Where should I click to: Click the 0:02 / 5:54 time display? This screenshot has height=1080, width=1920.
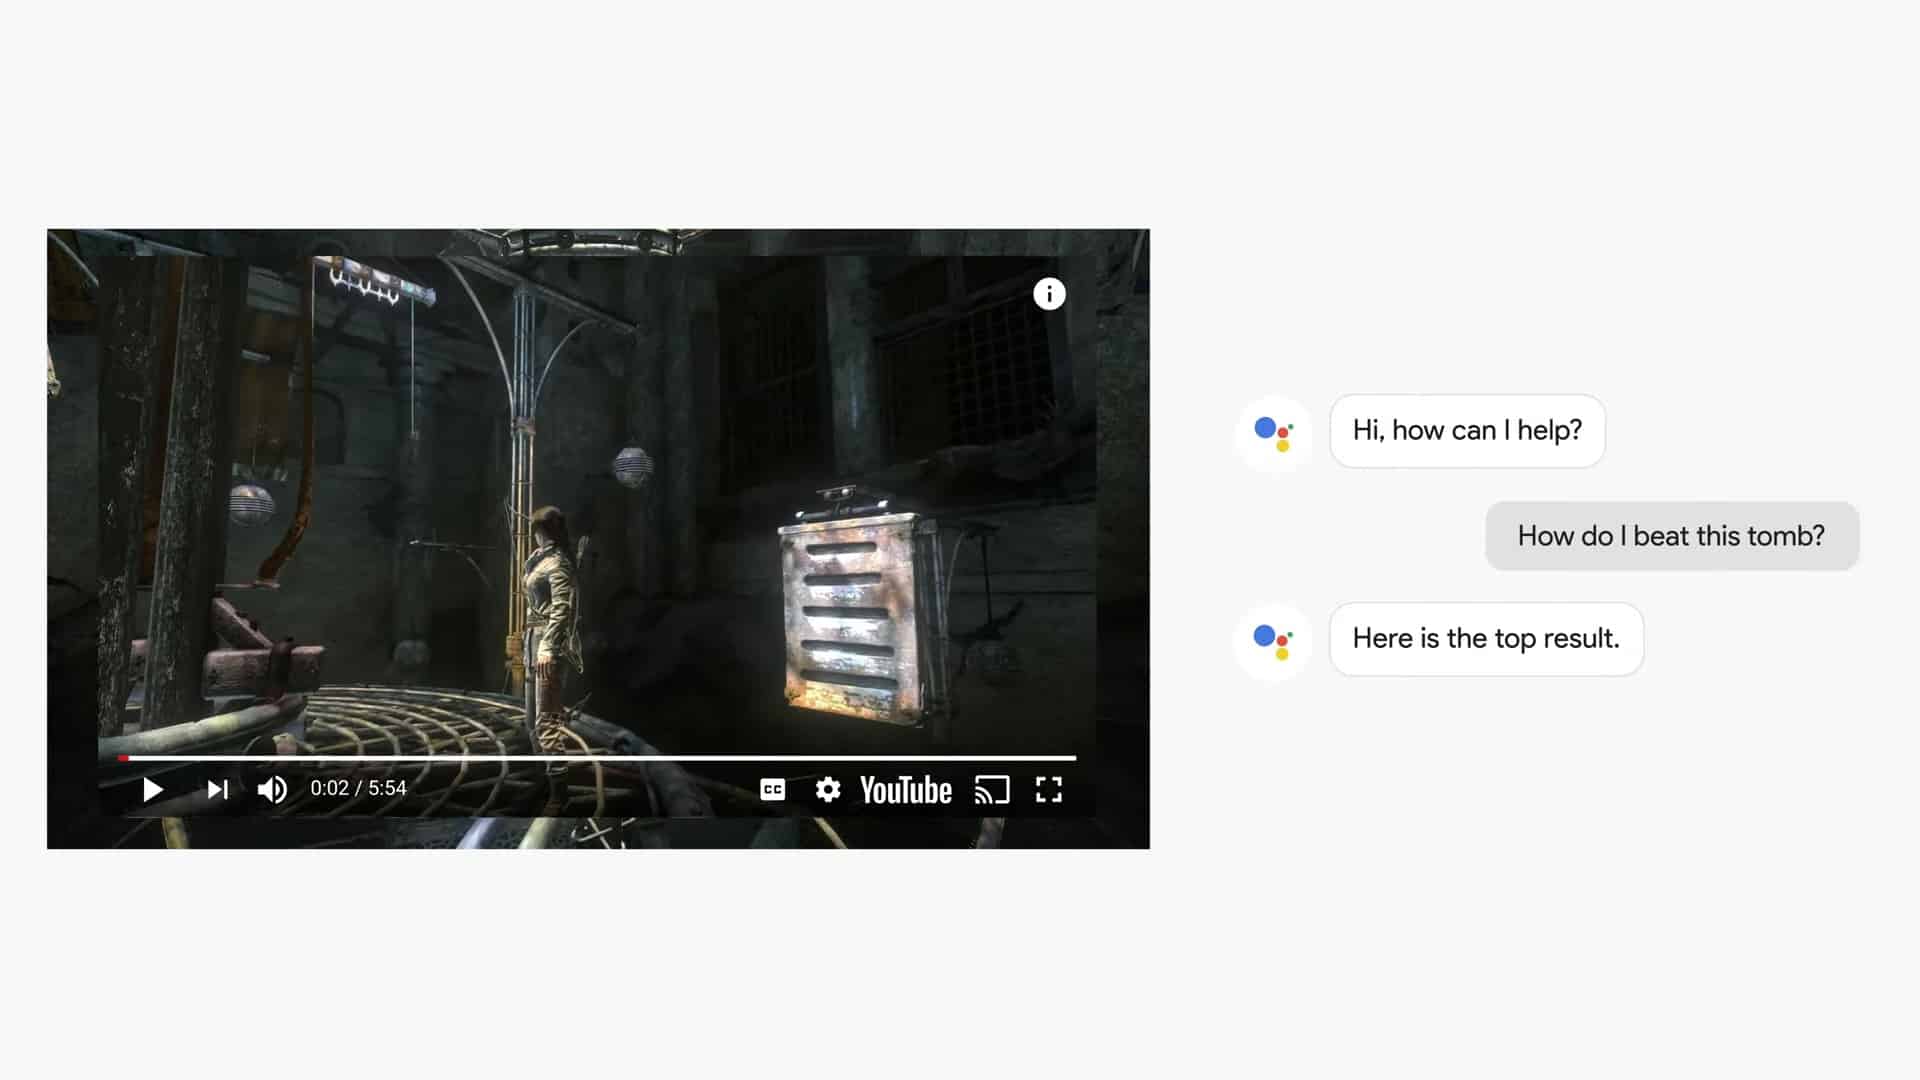tap(358, 788)
